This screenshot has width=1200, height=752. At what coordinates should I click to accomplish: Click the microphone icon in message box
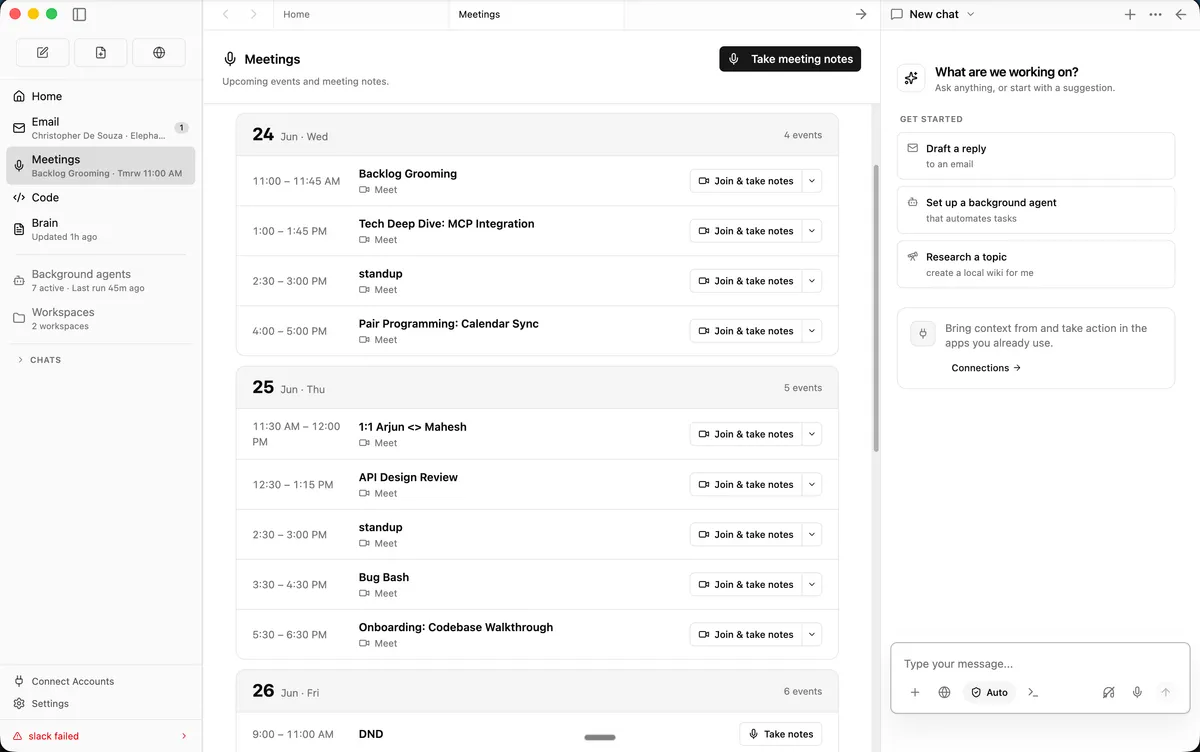pos(1137,692)
